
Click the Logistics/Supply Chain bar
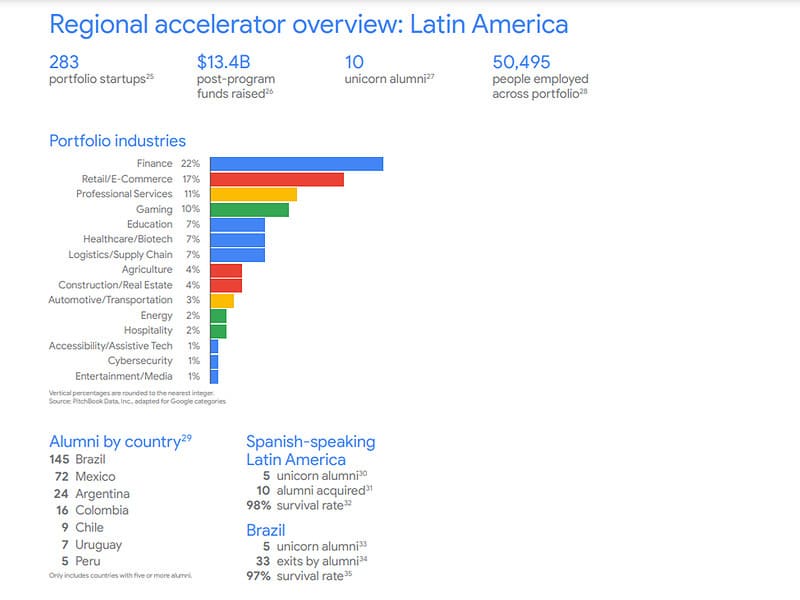click(x=237, y=255)
